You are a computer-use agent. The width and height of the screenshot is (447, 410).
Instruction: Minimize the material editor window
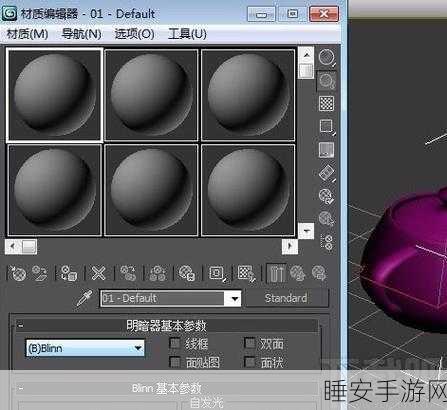tap(261, 14)
